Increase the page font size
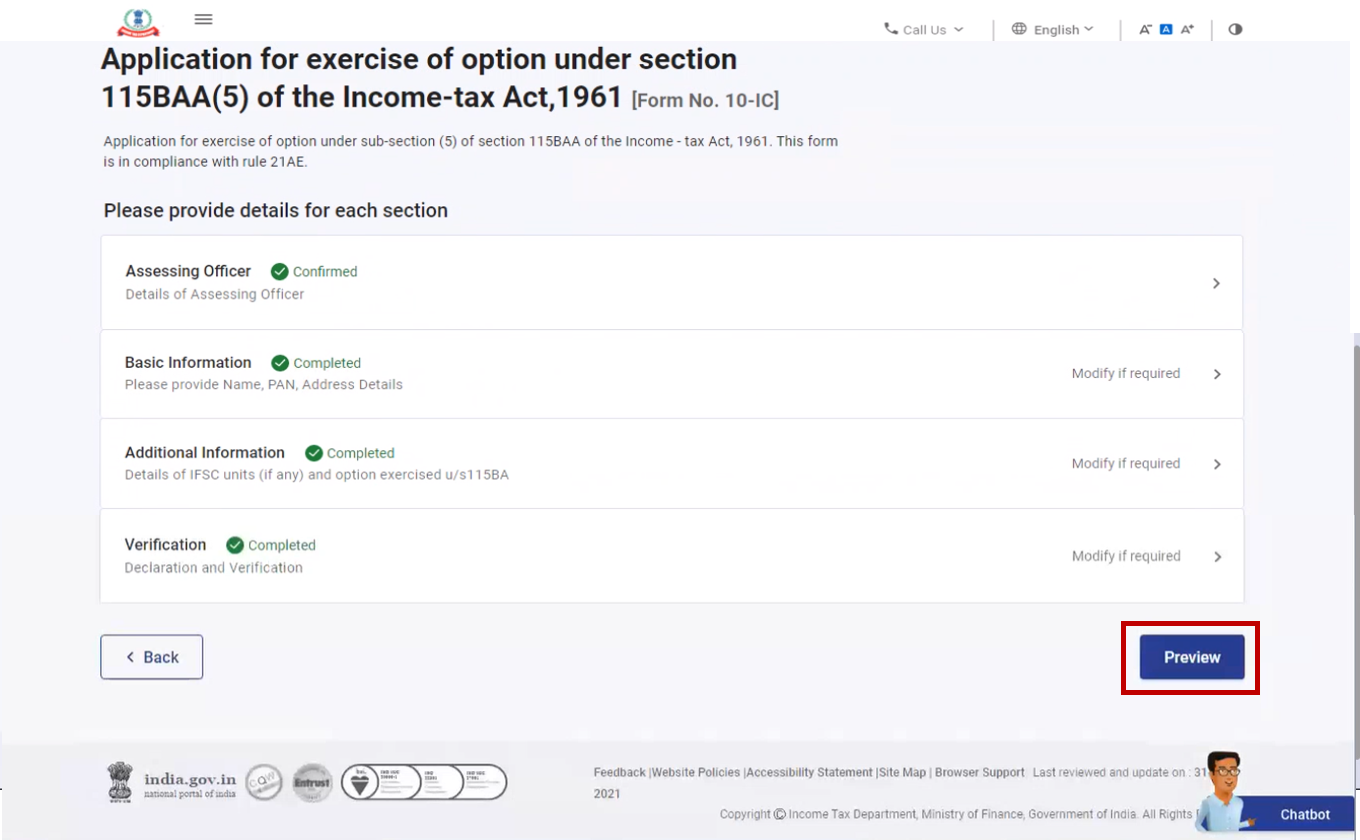 [x=1187, y=30]
